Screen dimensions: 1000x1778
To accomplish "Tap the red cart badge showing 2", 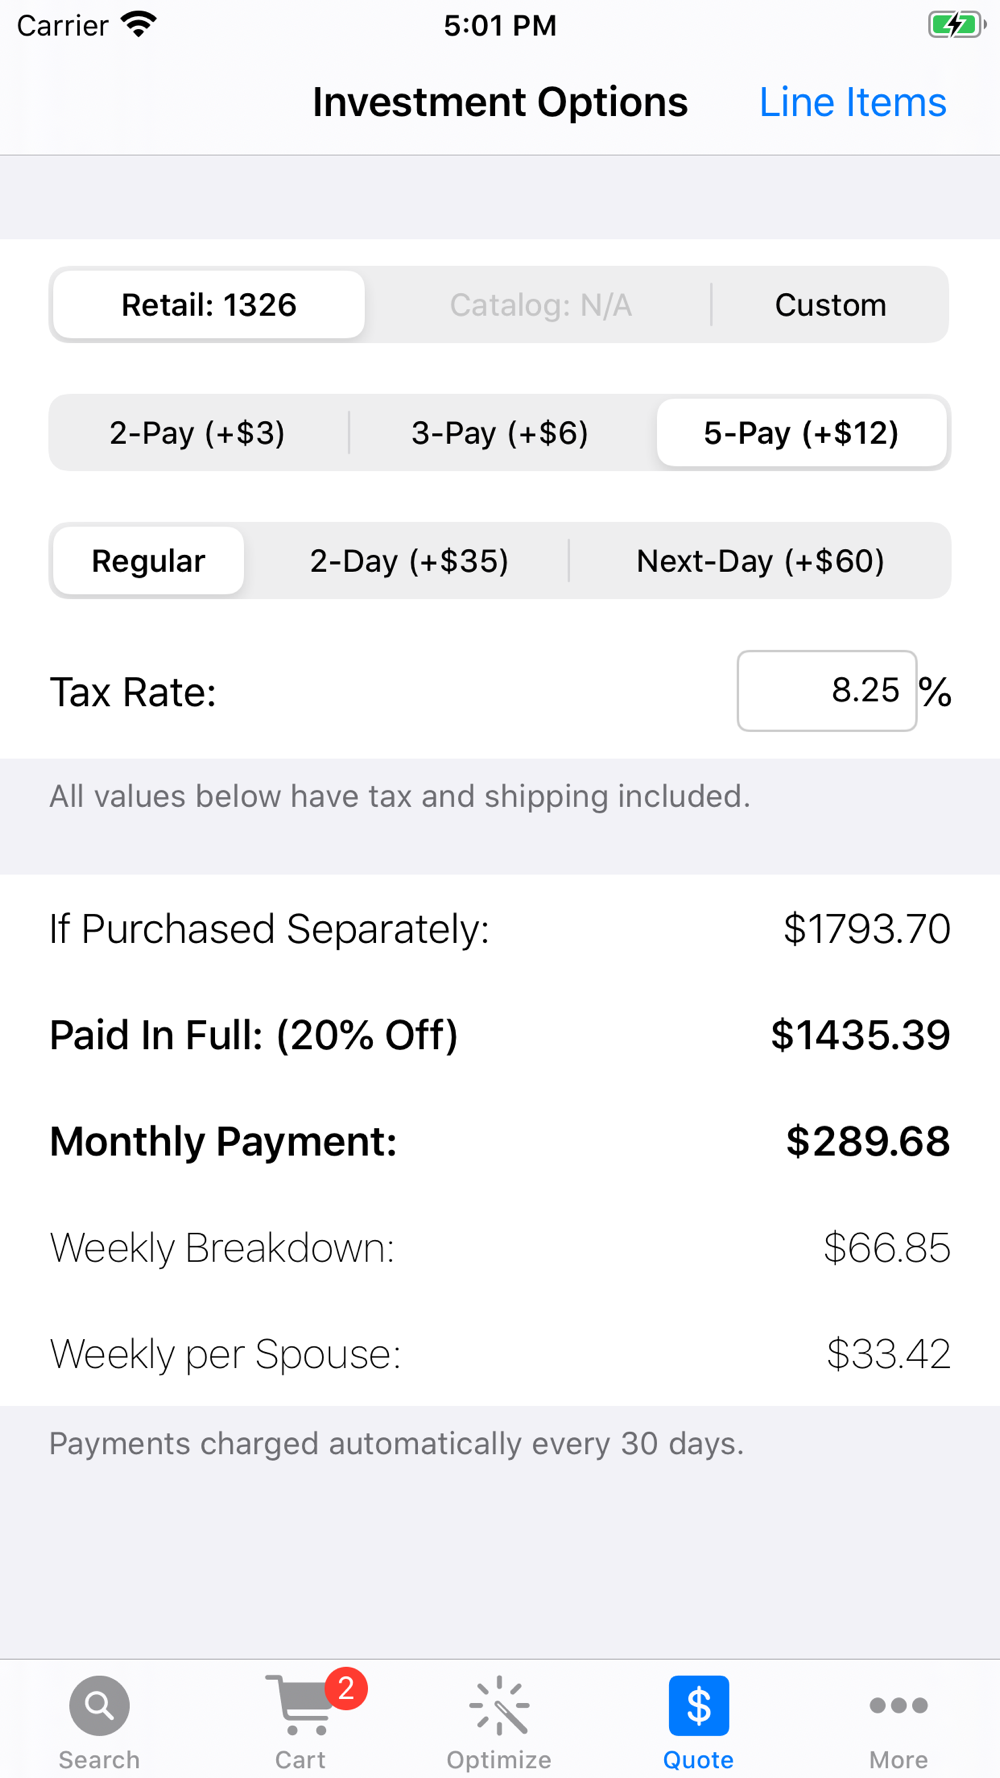I will coord(345,1689).
